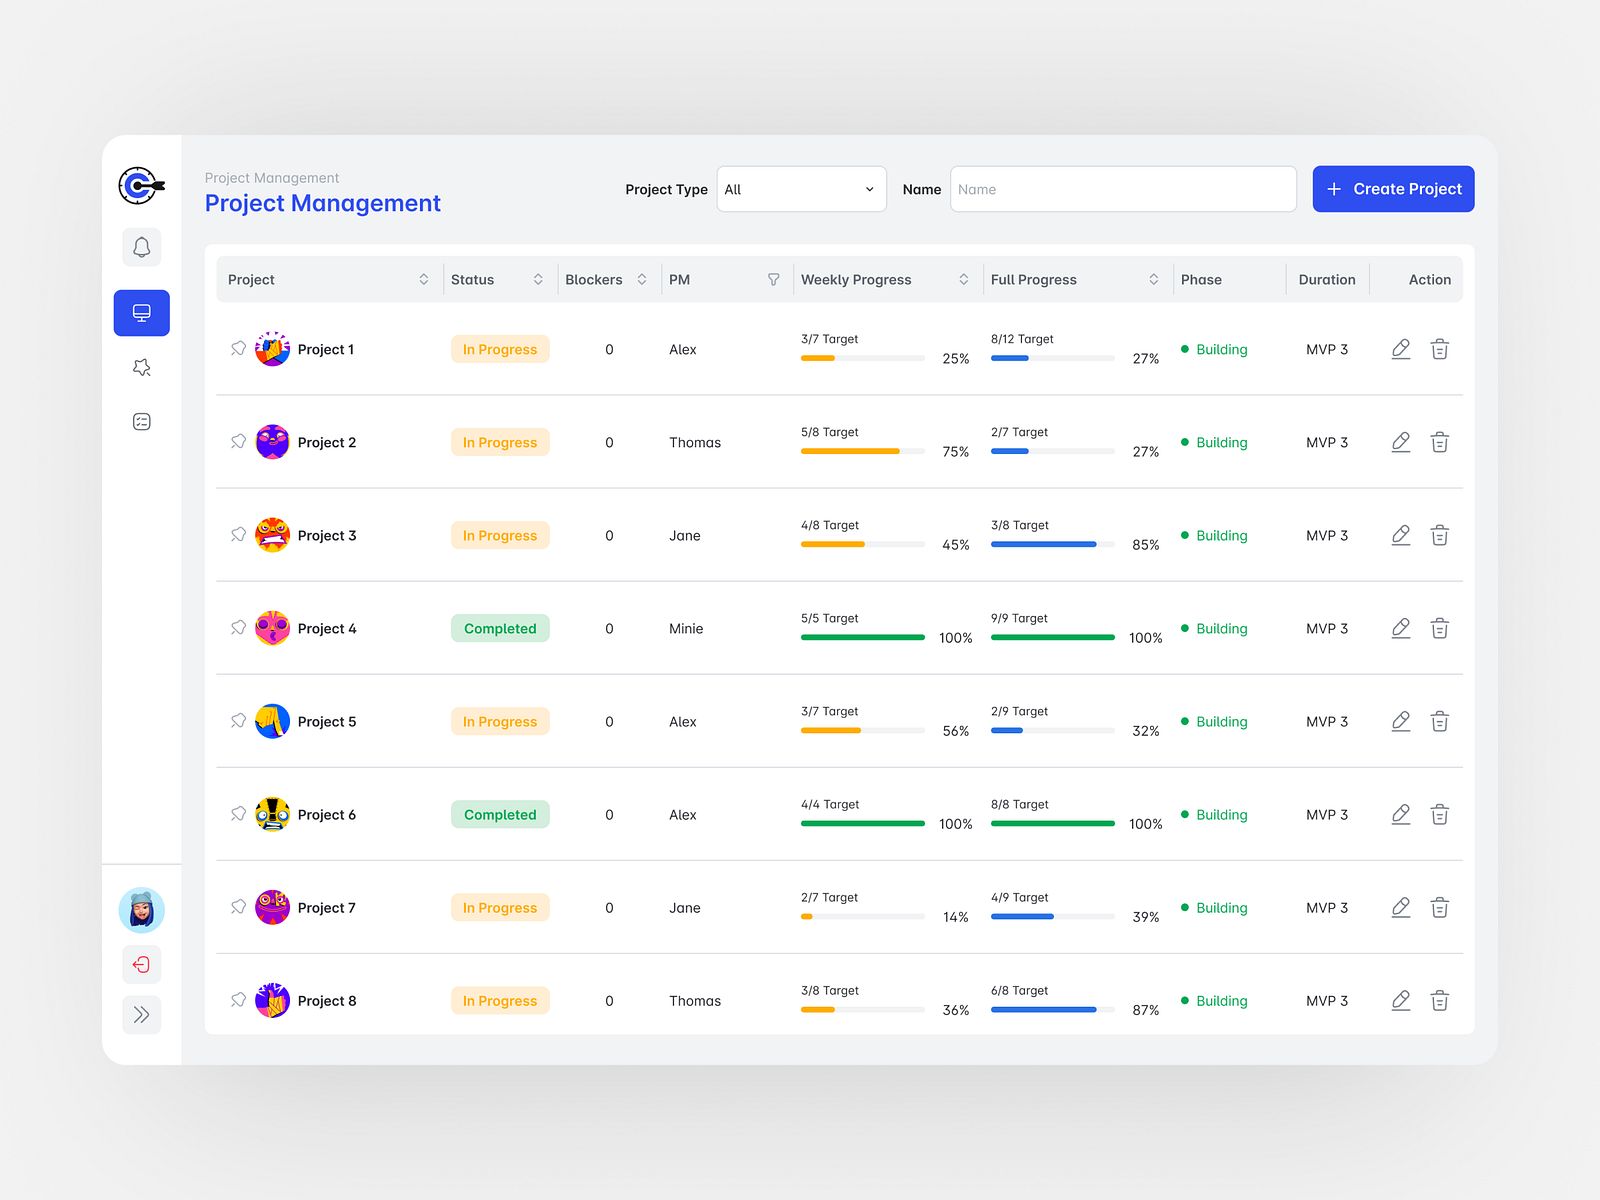Pin Project 2 using its pin icon
The height and width of the screenshot is (1200, 1600).
(238, 442)
